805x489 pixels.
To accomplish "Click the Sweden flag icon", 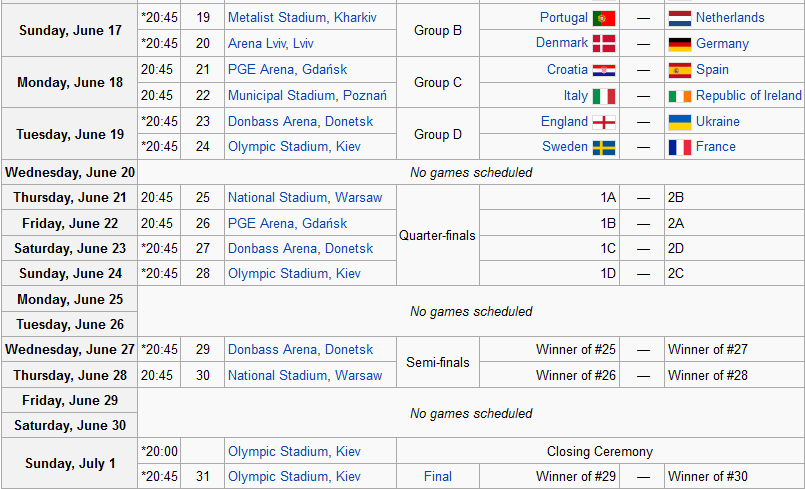I will pyautogui.click(x=604, y=148).
